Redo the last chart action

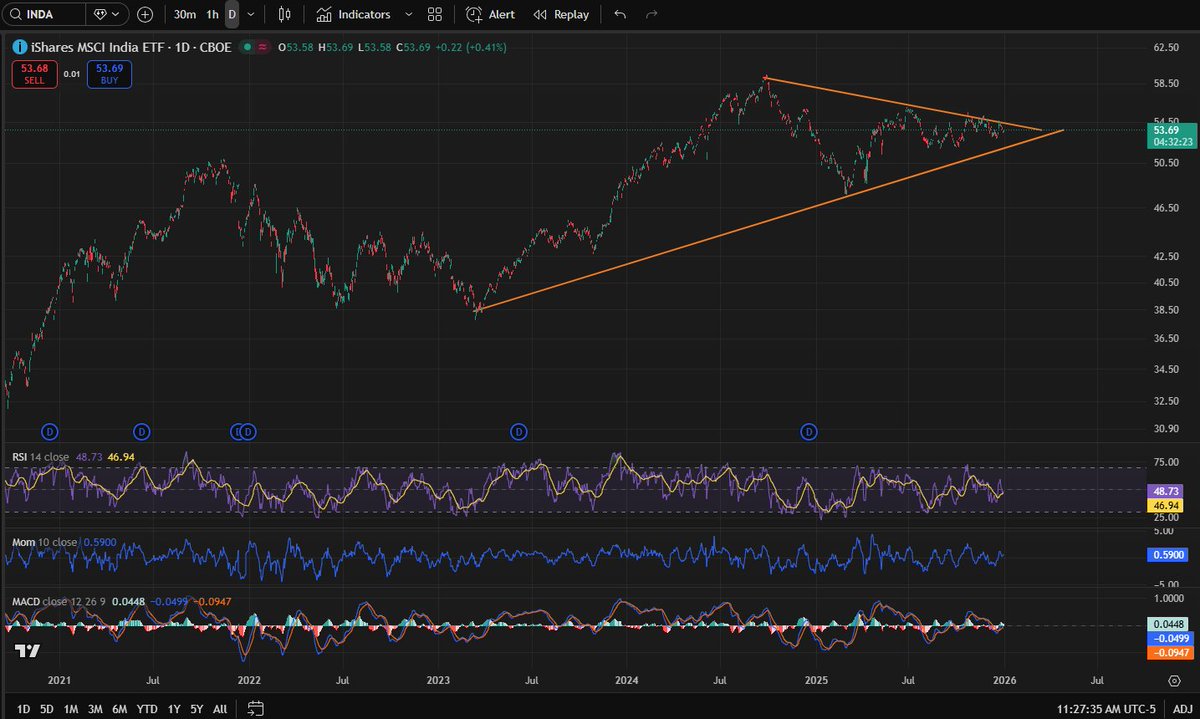[x=651, y=14]
